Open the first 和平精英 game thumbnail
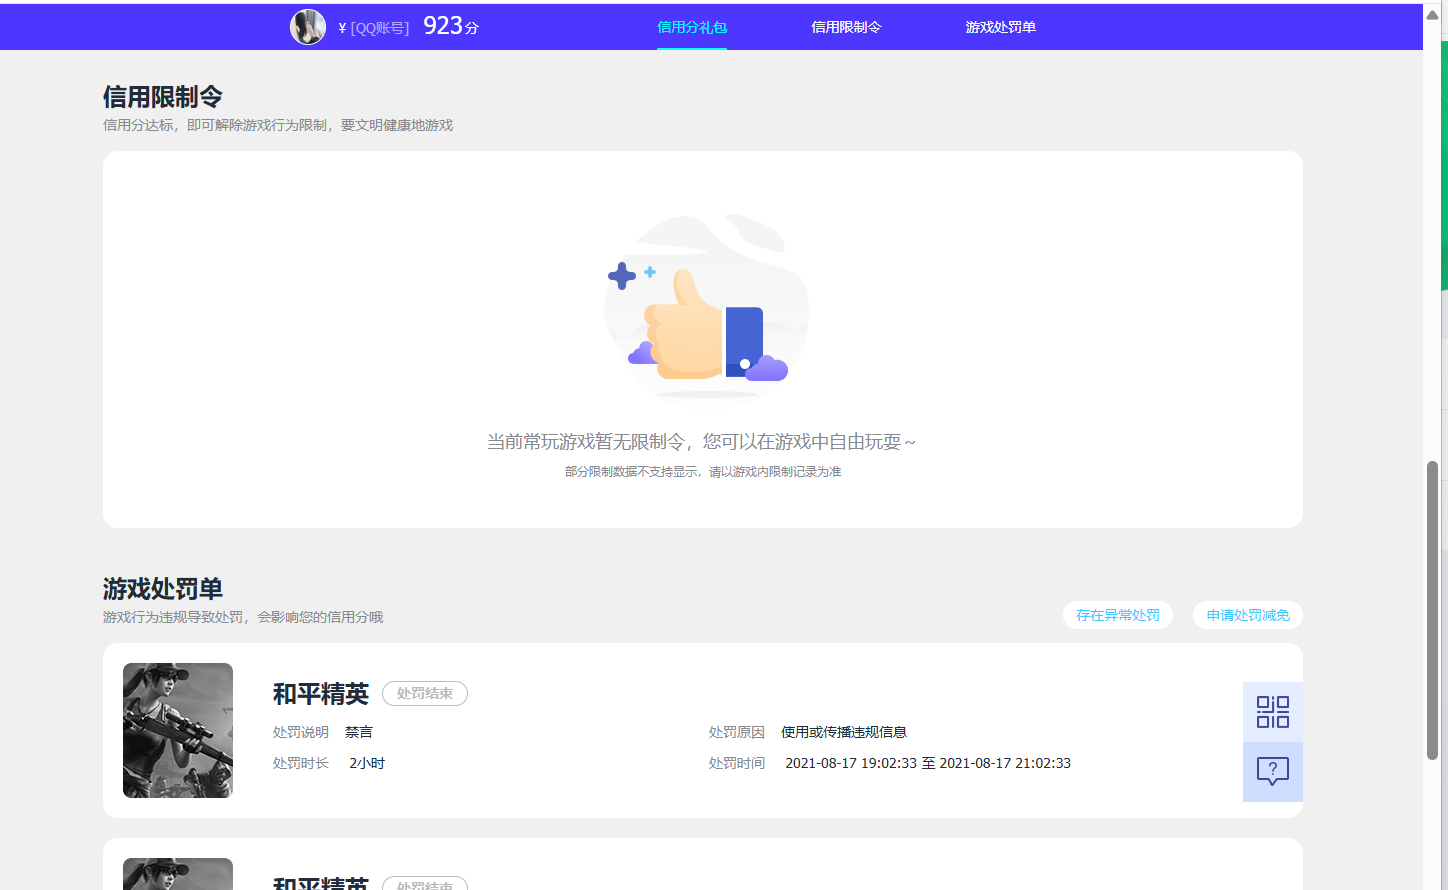Screen dimensions: 1448x890 (178, 730)
